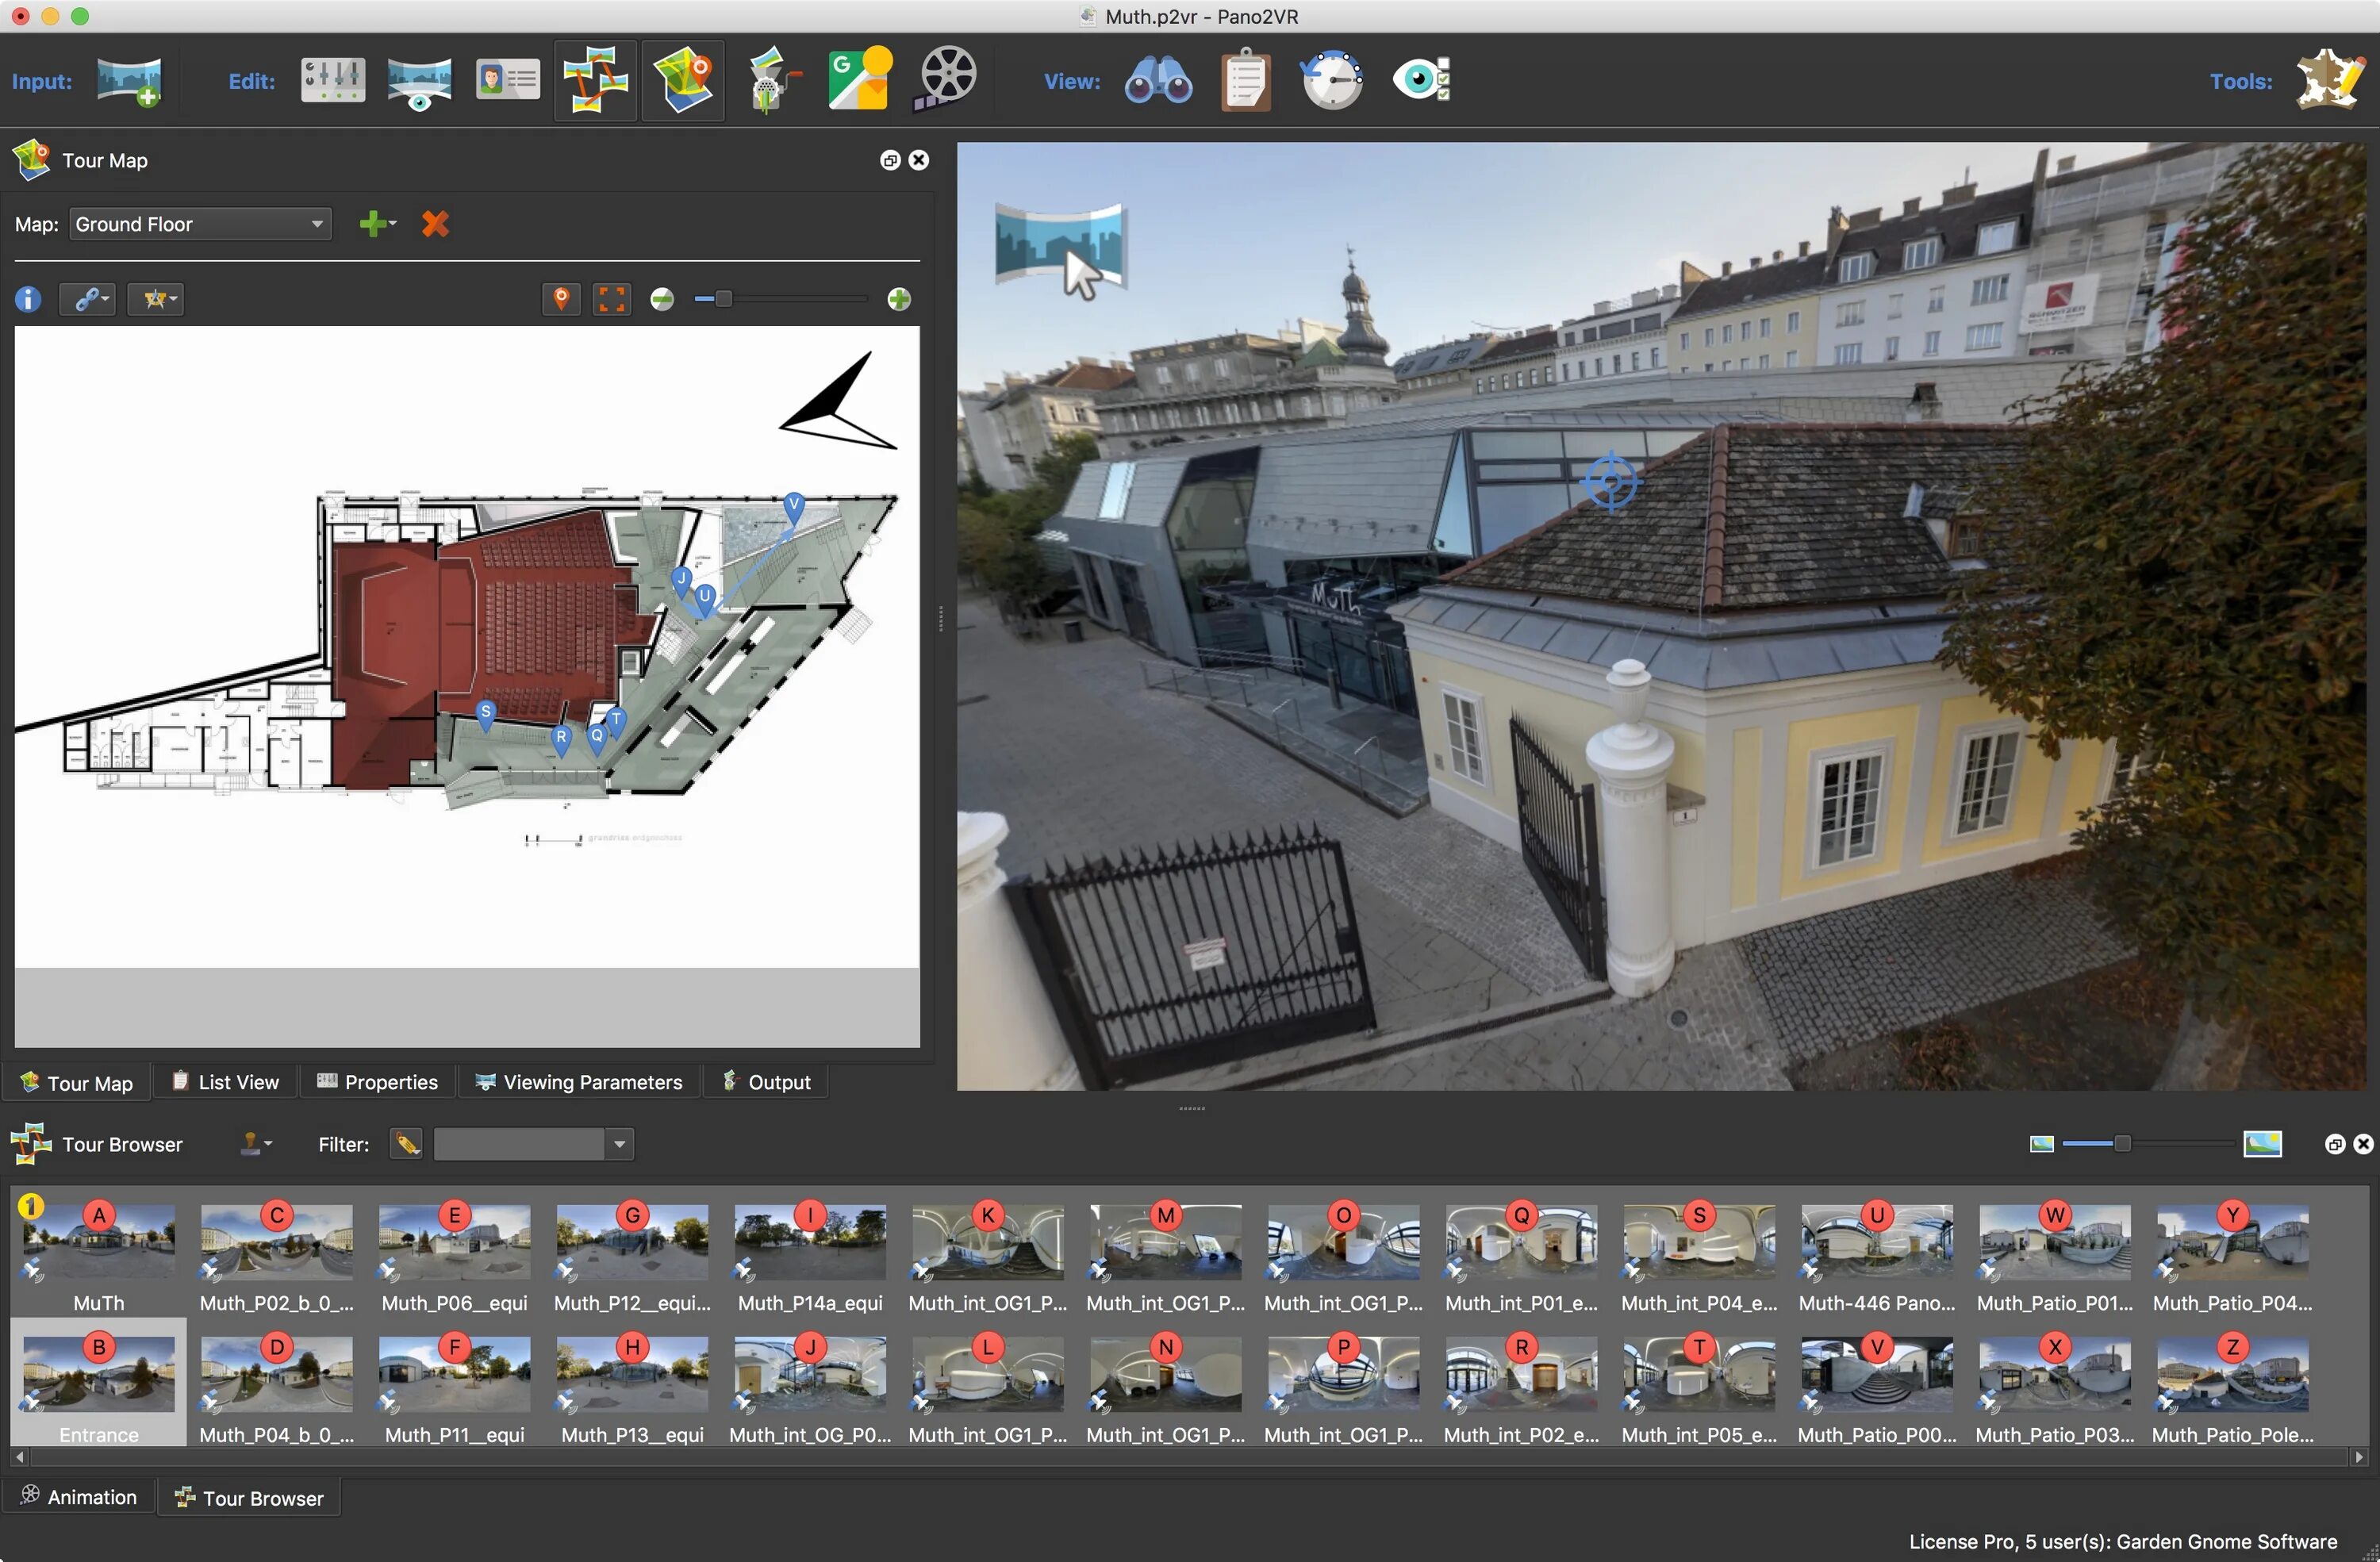
Task: Click the zoom-to-fit map button
Action: point(611,299)
